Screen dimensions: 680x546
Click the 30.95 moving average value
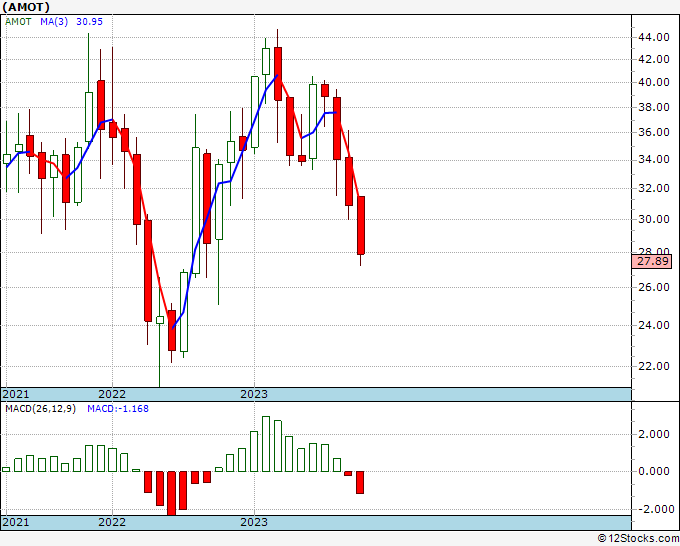pos(89,21)
